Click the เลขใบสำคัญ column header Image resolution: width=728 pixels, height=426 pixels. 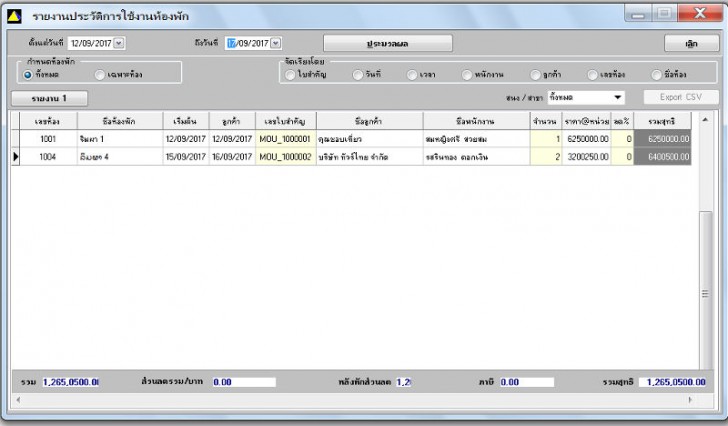coord(286,121)
